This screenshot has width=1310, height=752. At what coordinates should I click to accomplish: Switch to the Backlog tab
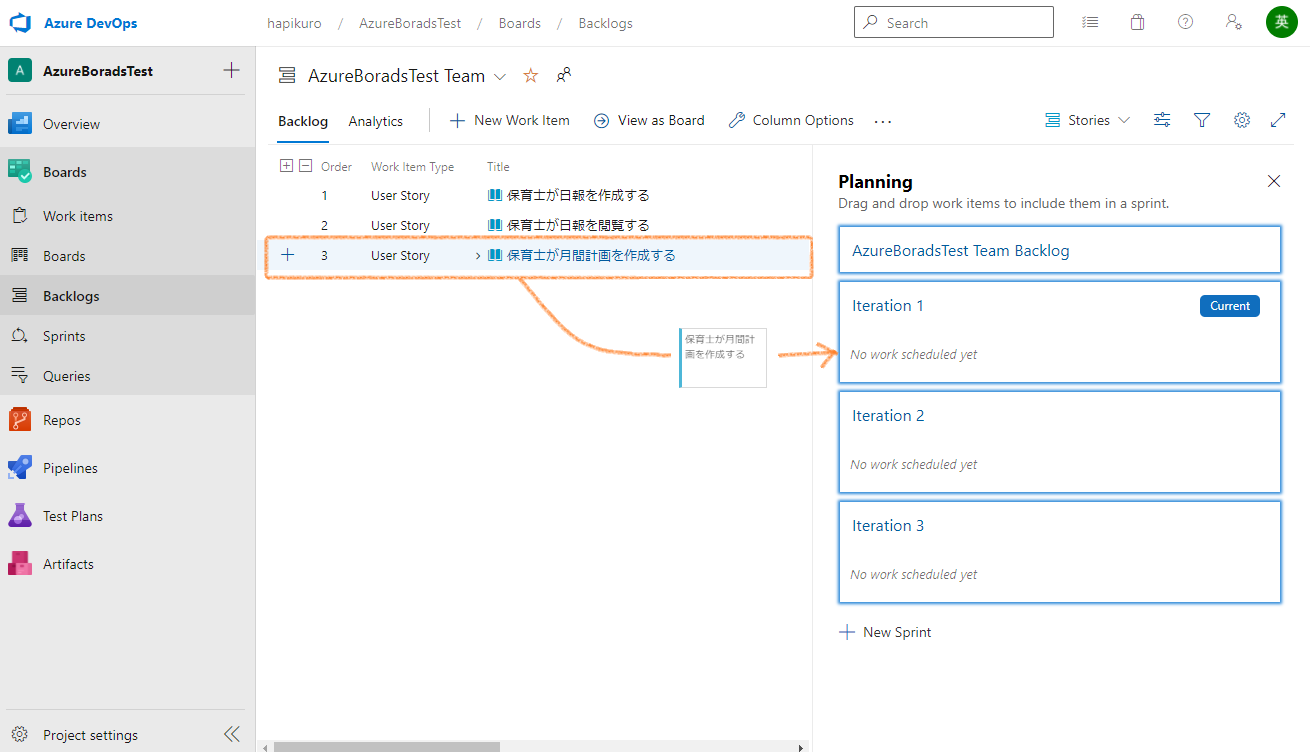[303, 121]
